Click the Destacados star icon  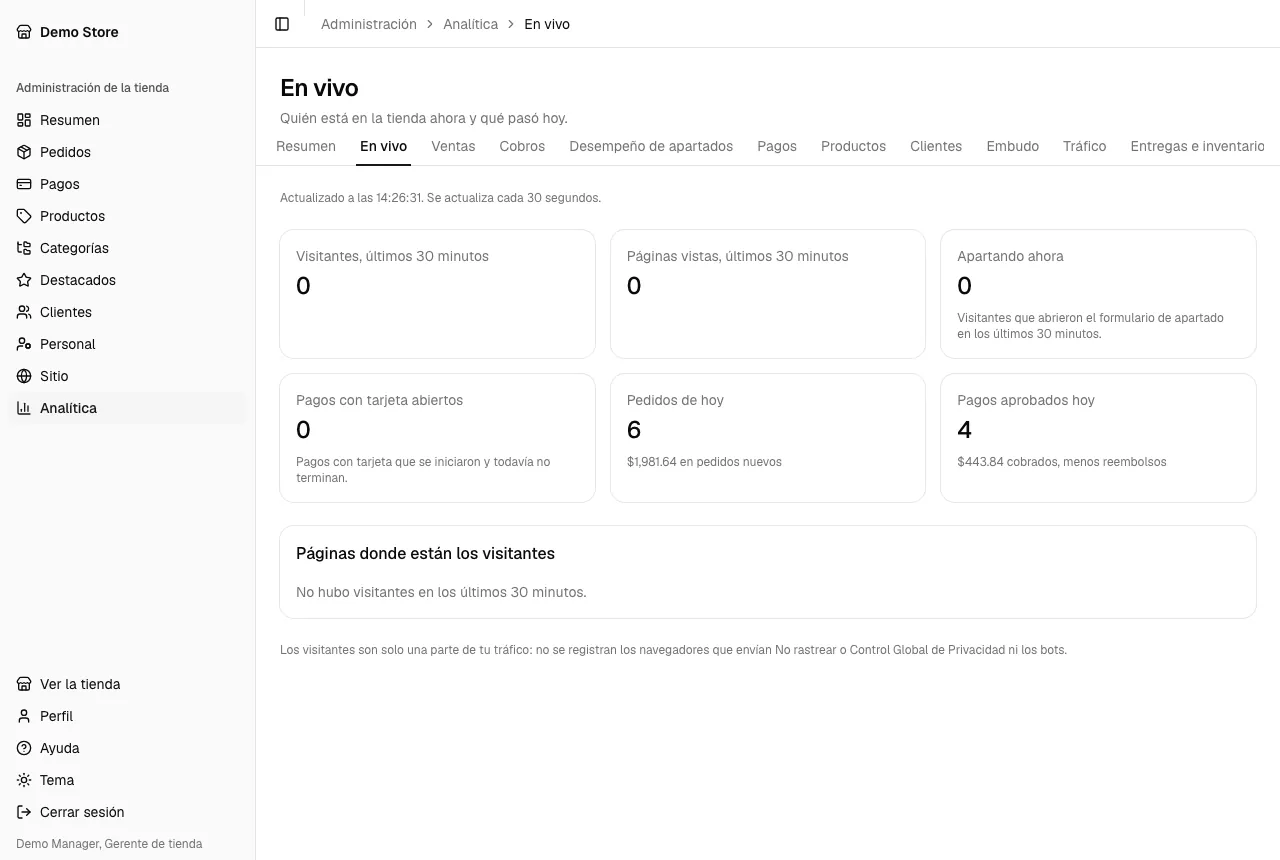point(24,280)
